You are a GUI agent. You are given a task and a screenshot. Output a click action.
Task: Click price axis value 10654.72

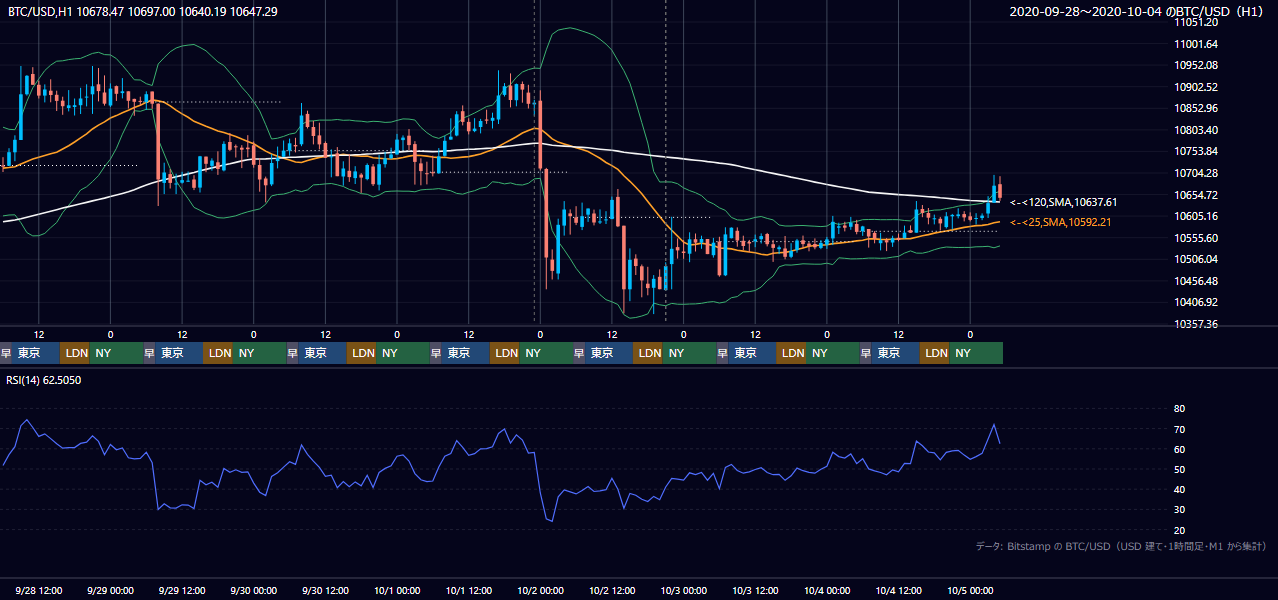[1196, 195]
